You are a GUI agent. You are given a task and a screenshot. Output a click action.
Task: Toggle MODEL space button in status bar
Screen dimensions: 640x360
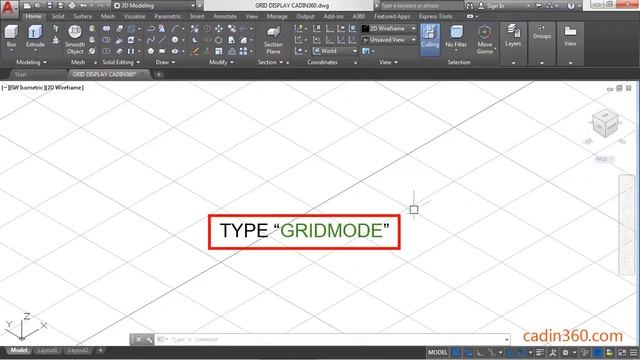pyautogui.click(x=438, y=353)
